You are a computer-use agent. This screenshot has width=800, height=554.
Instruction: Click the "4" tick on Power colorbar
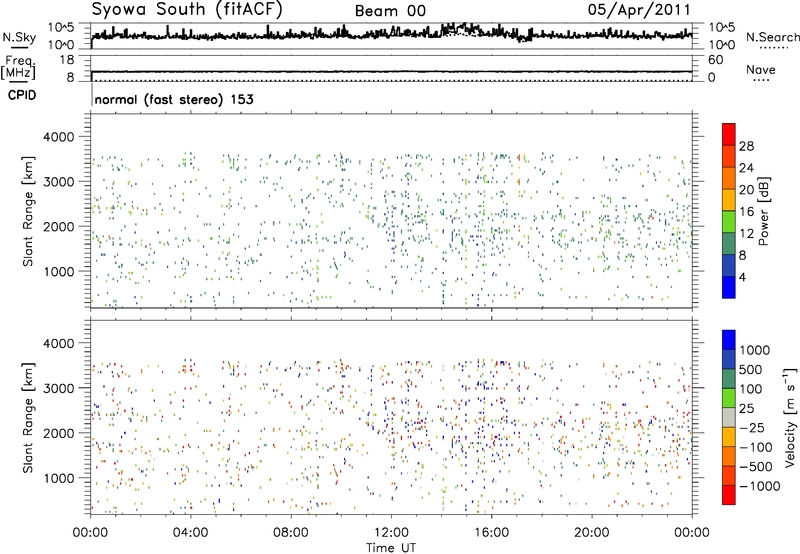pos(742,277)
